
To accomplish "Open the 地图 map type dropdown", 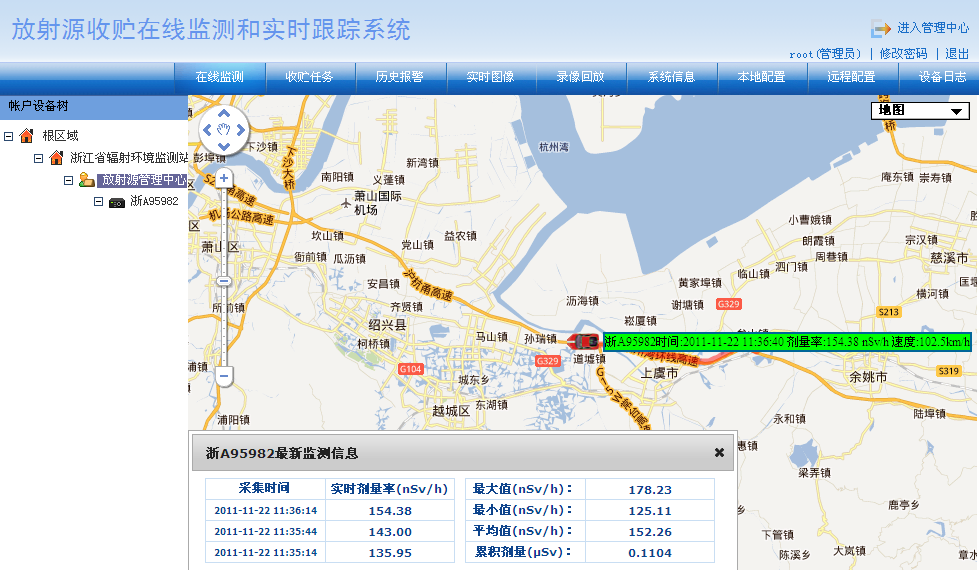I will pyautogui.click(x=921, y=111).
